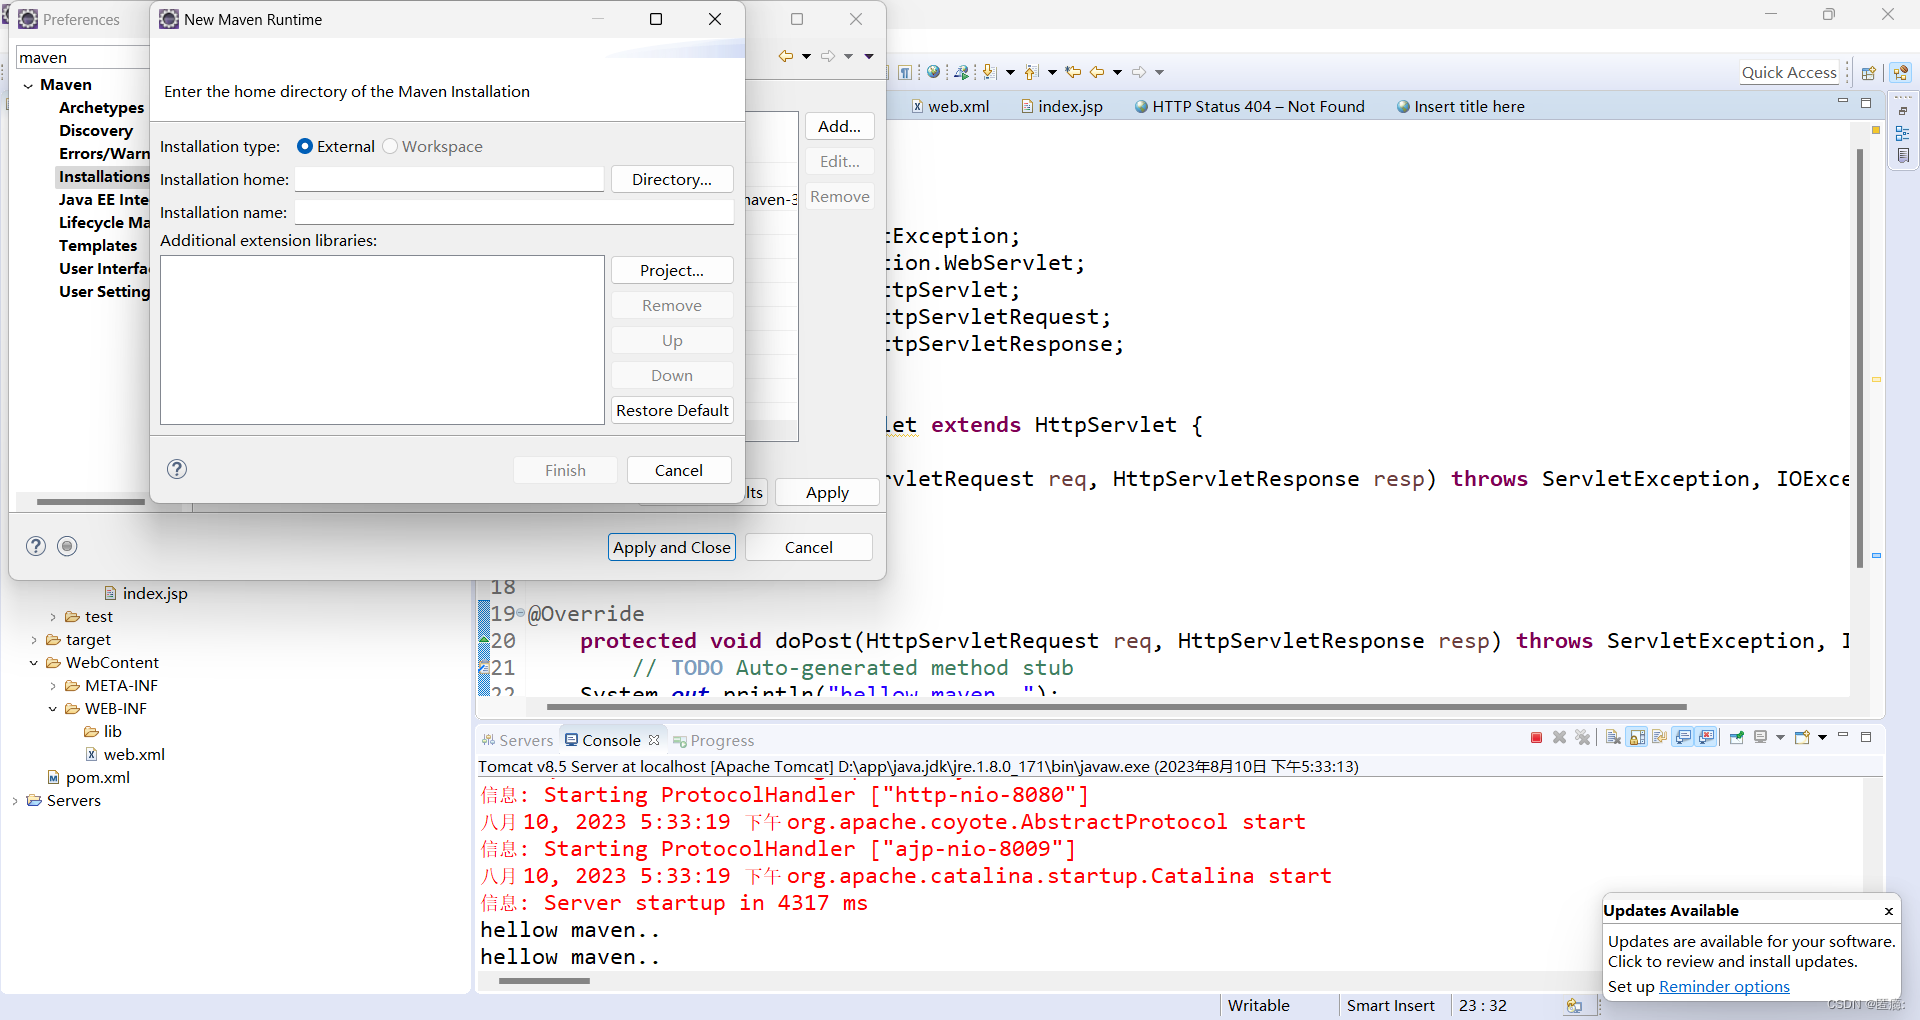Click the Display Selected Console icon

pos(1761,738)
